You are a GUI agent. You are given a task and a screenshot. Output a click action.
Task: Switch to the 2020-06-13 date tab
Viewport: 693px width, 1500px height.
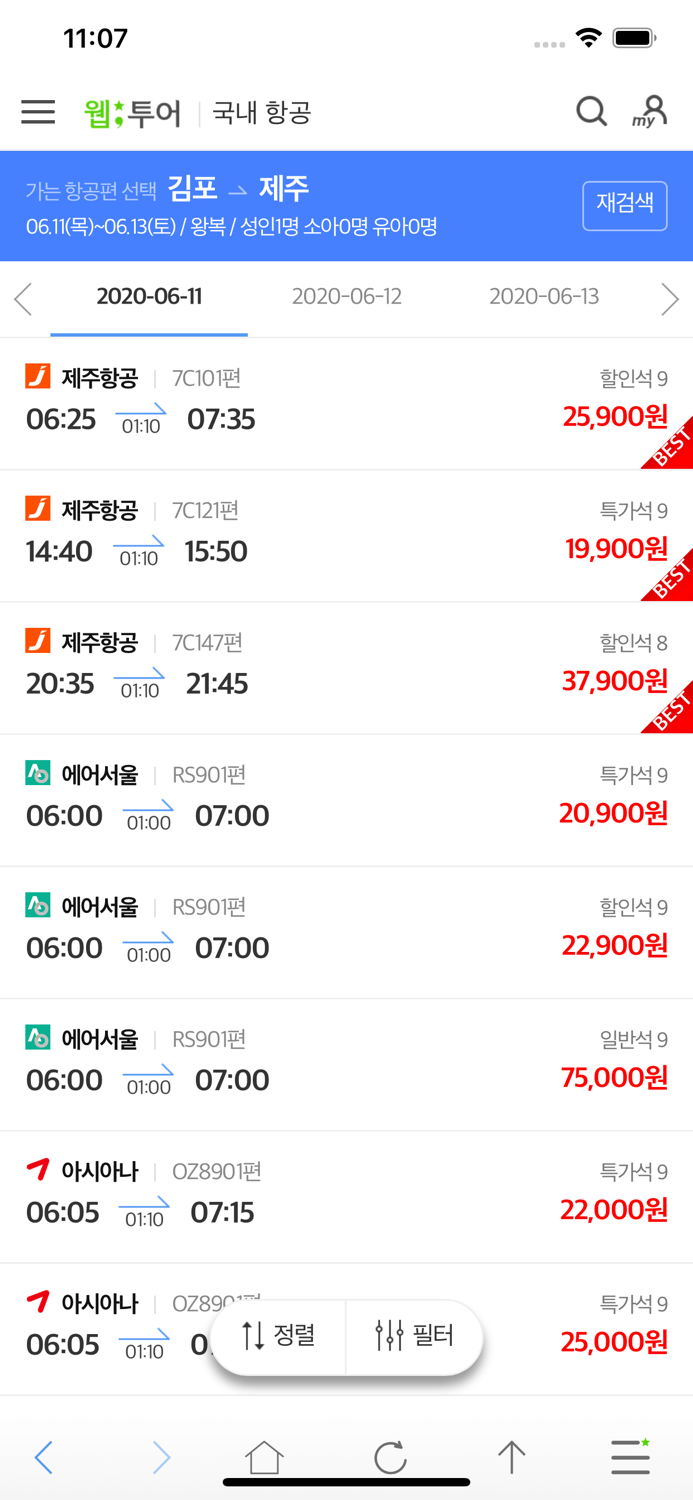point(544,297)
